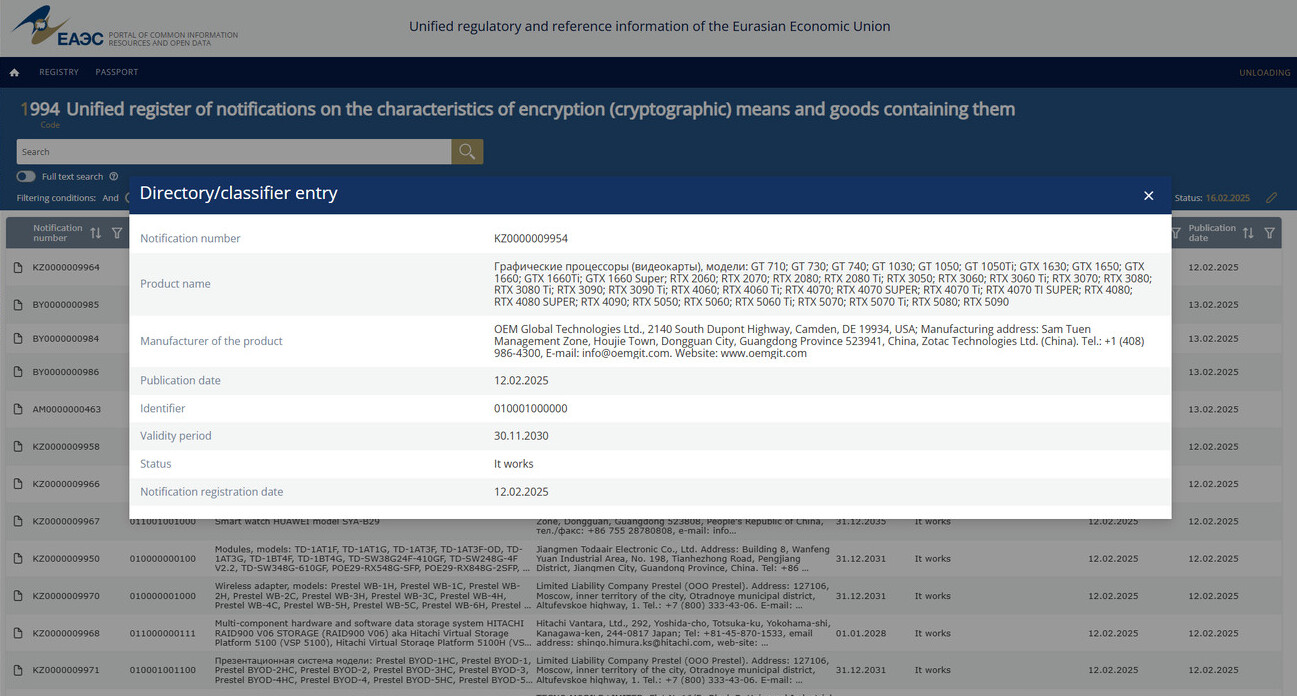Select row BY0000000985 notification number

(x=66, y=305)
